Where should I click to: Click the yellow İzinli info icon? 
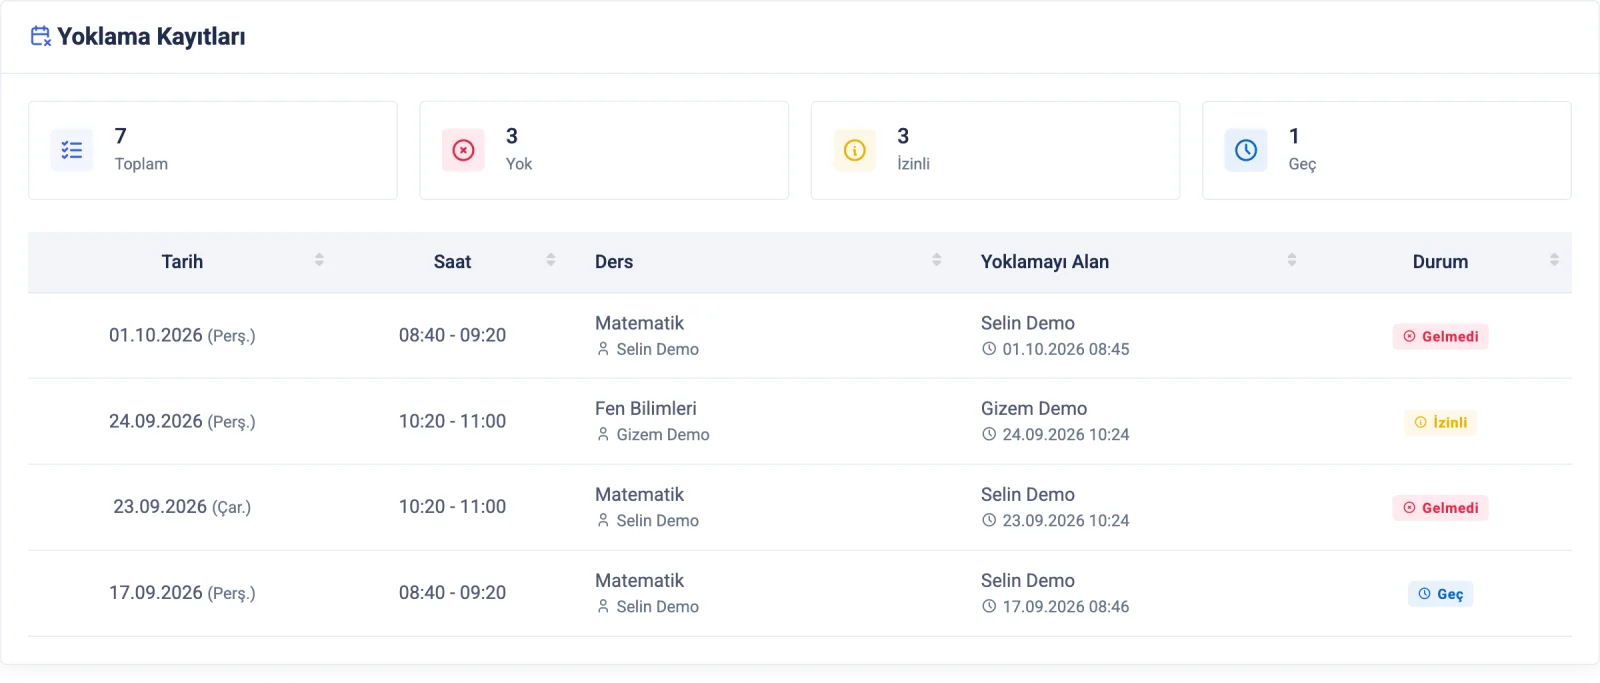click(x=855, y=150)
